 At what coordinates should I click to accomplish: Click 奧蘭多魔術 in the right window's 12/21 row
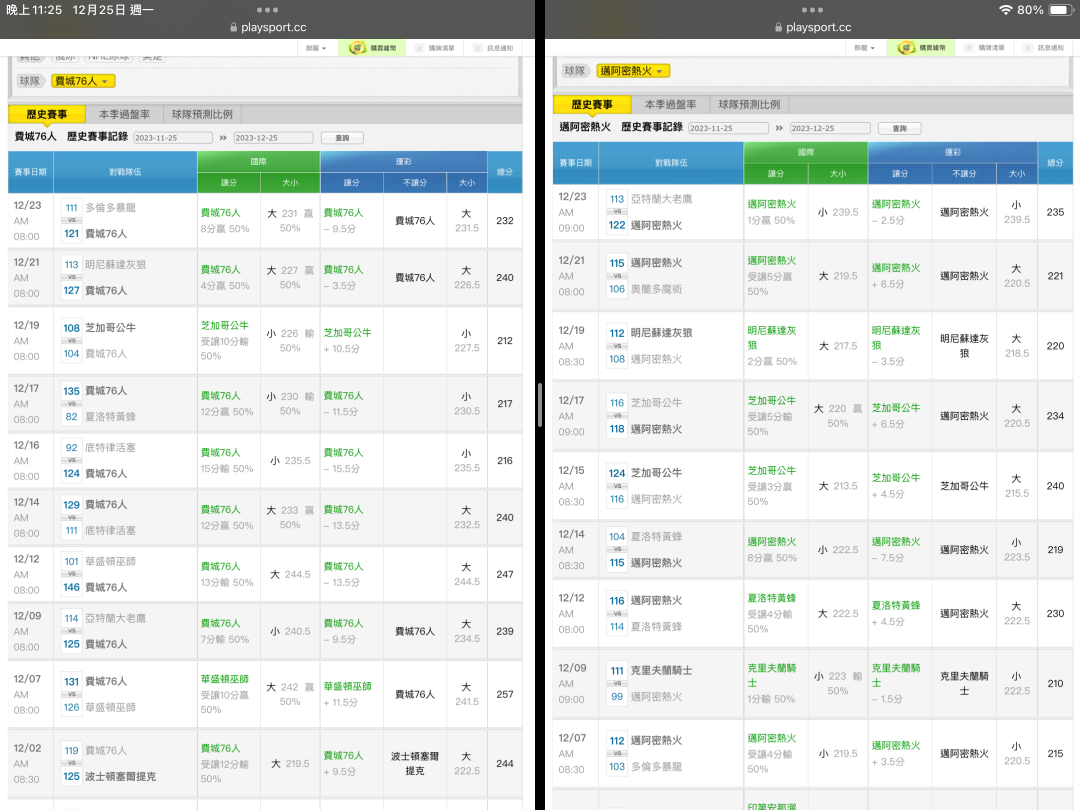point(656,289)
